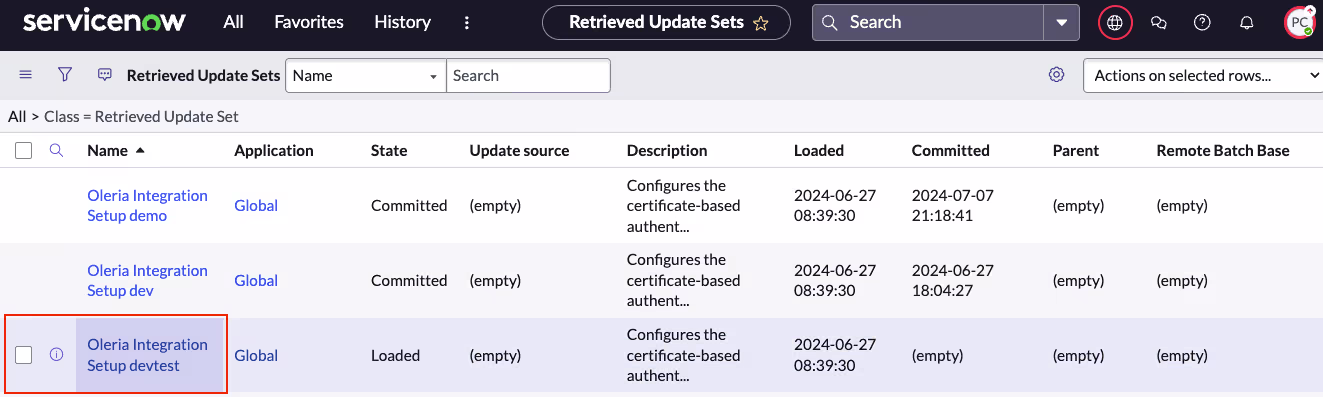The image size is (1323, 397).
Task: Open Global application link in demo row
Action: click(256, 206)
